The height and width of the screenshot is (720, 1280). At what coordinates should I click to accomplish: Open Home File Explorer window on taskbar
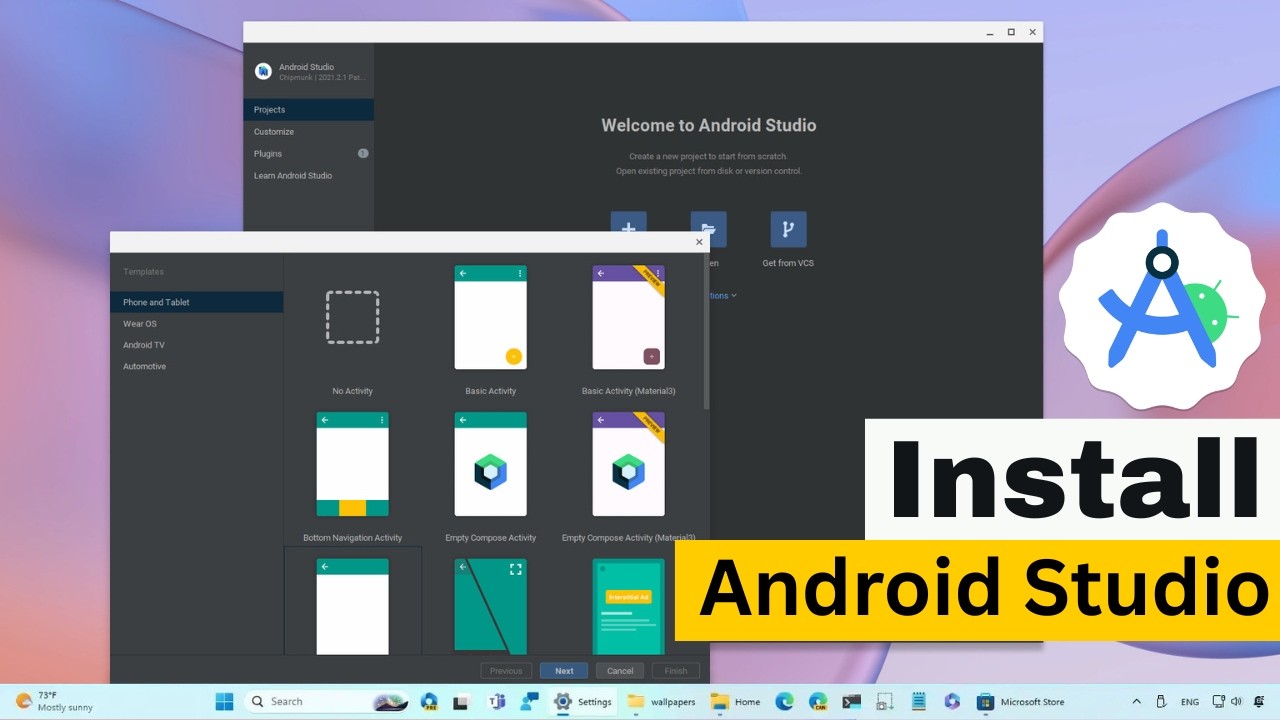click(x=736, y=701)
